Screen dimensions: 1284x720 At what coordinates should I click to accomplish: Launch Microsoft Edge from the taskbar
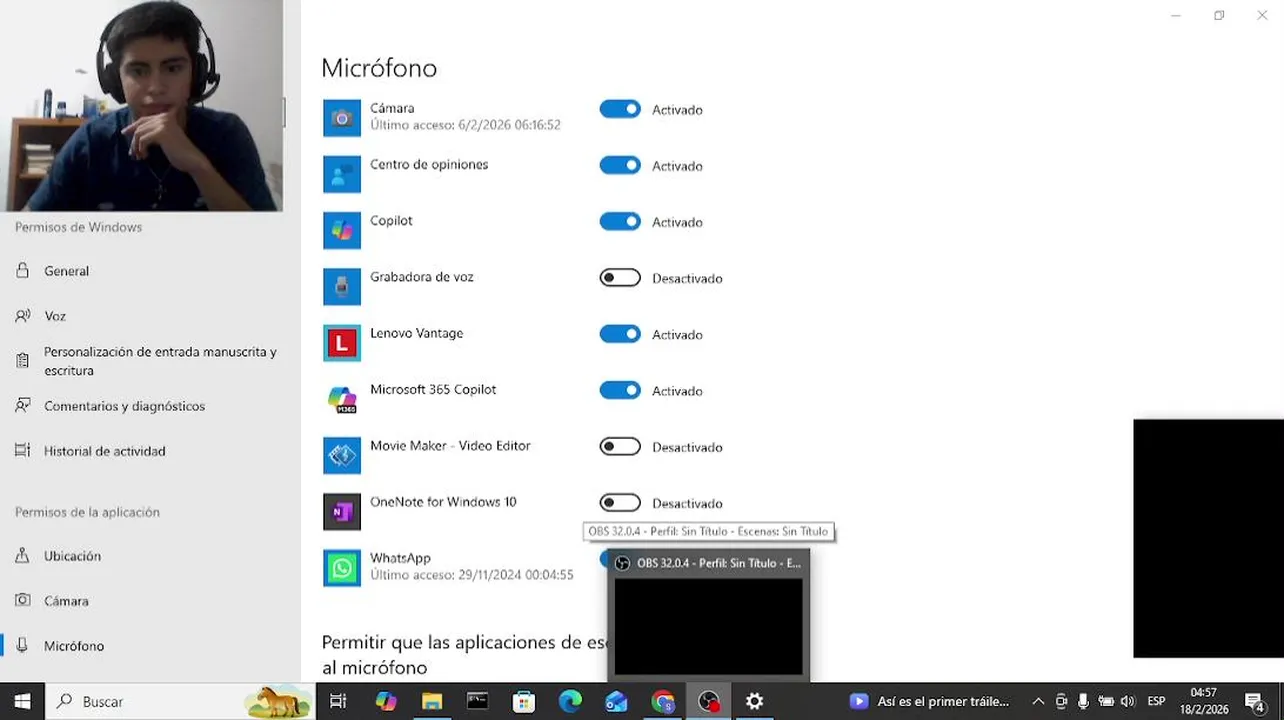(570, 702)
